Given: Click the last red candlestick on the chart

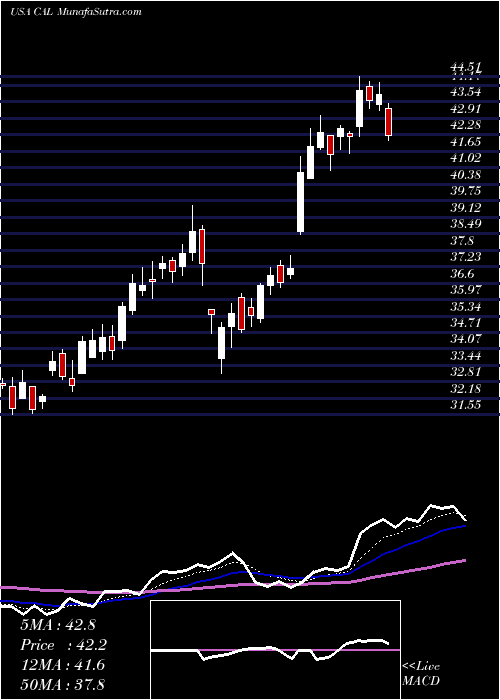Looking at the screenshot, I should (x=388, y=122).
